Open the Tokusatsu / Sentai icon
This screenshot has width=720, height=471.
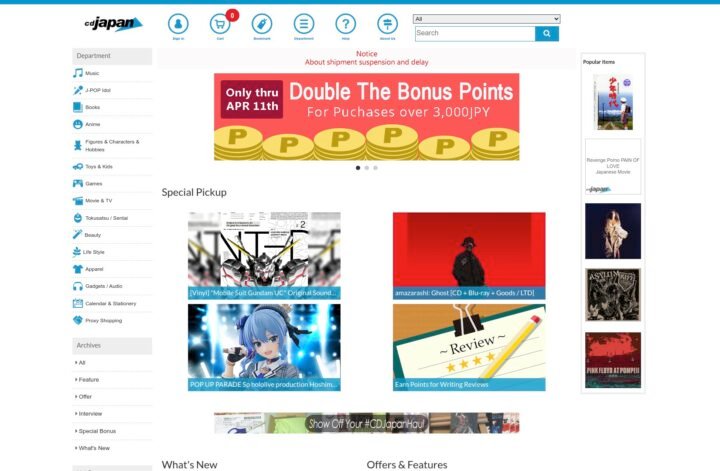click(78, 218)
